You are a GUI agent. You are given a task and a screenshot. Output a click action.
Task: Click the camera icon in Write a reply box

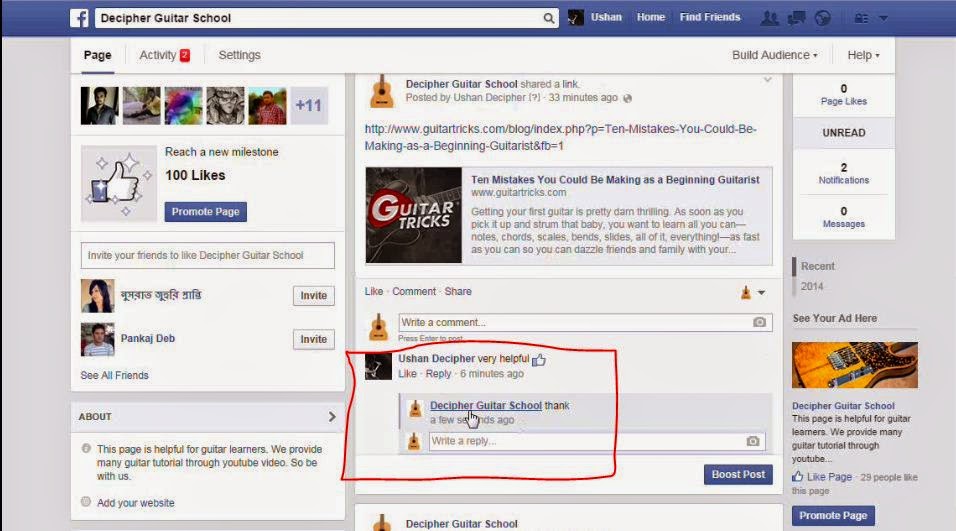[x=753, y=441]
